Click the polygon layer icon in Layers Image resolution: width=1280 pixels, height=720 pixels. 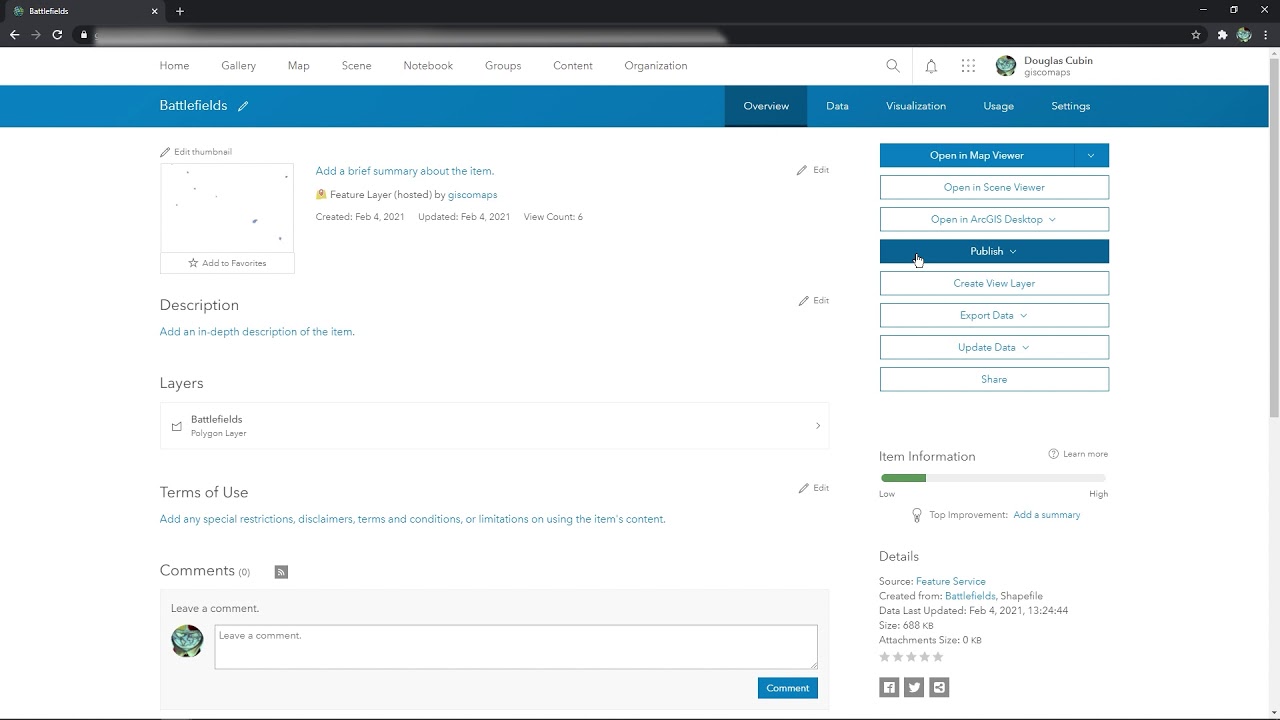177,426
